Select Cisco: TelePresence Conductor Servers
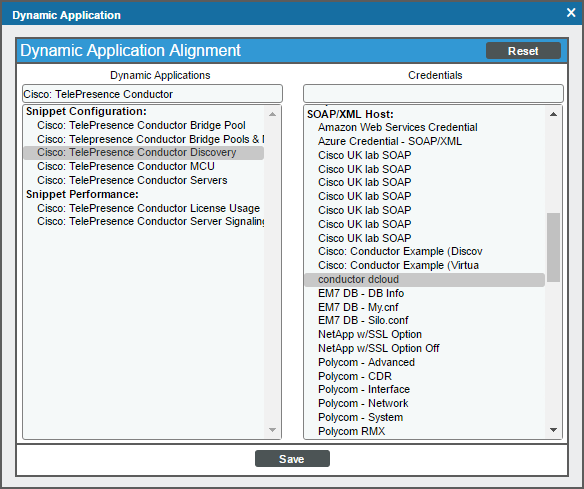584x489 pixels. click(x=143, y=180)
